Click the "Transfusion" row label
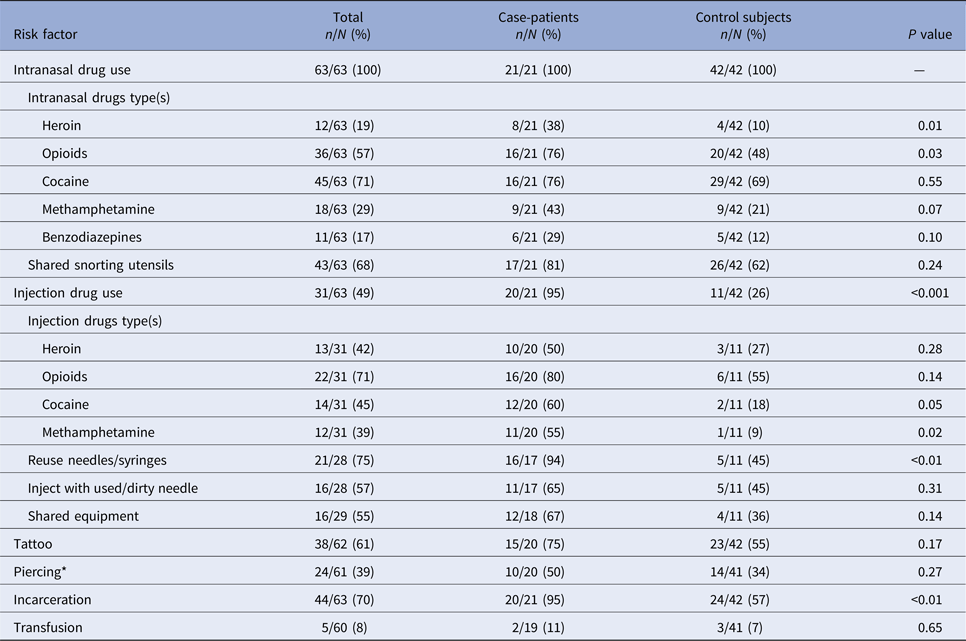Viewport: 966px width, 641px height. (x=48, y=627)
